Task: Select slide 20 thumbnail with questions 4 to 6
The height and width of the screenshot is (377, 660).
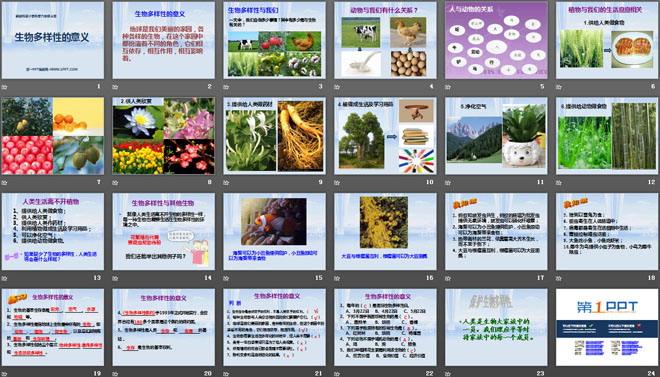Action: [x=163, y=327]
